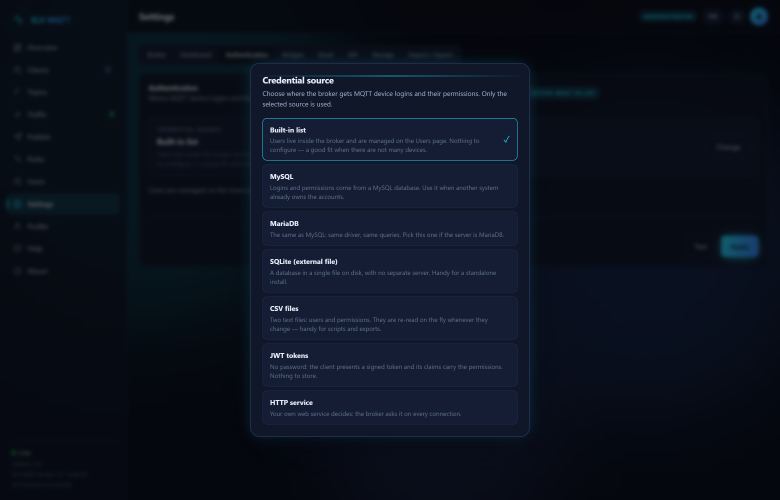Image resolution: width=780 pixels, height=500 pixels.
Task: Click the user avatar in the header
Action: click(x=759, y=16)
